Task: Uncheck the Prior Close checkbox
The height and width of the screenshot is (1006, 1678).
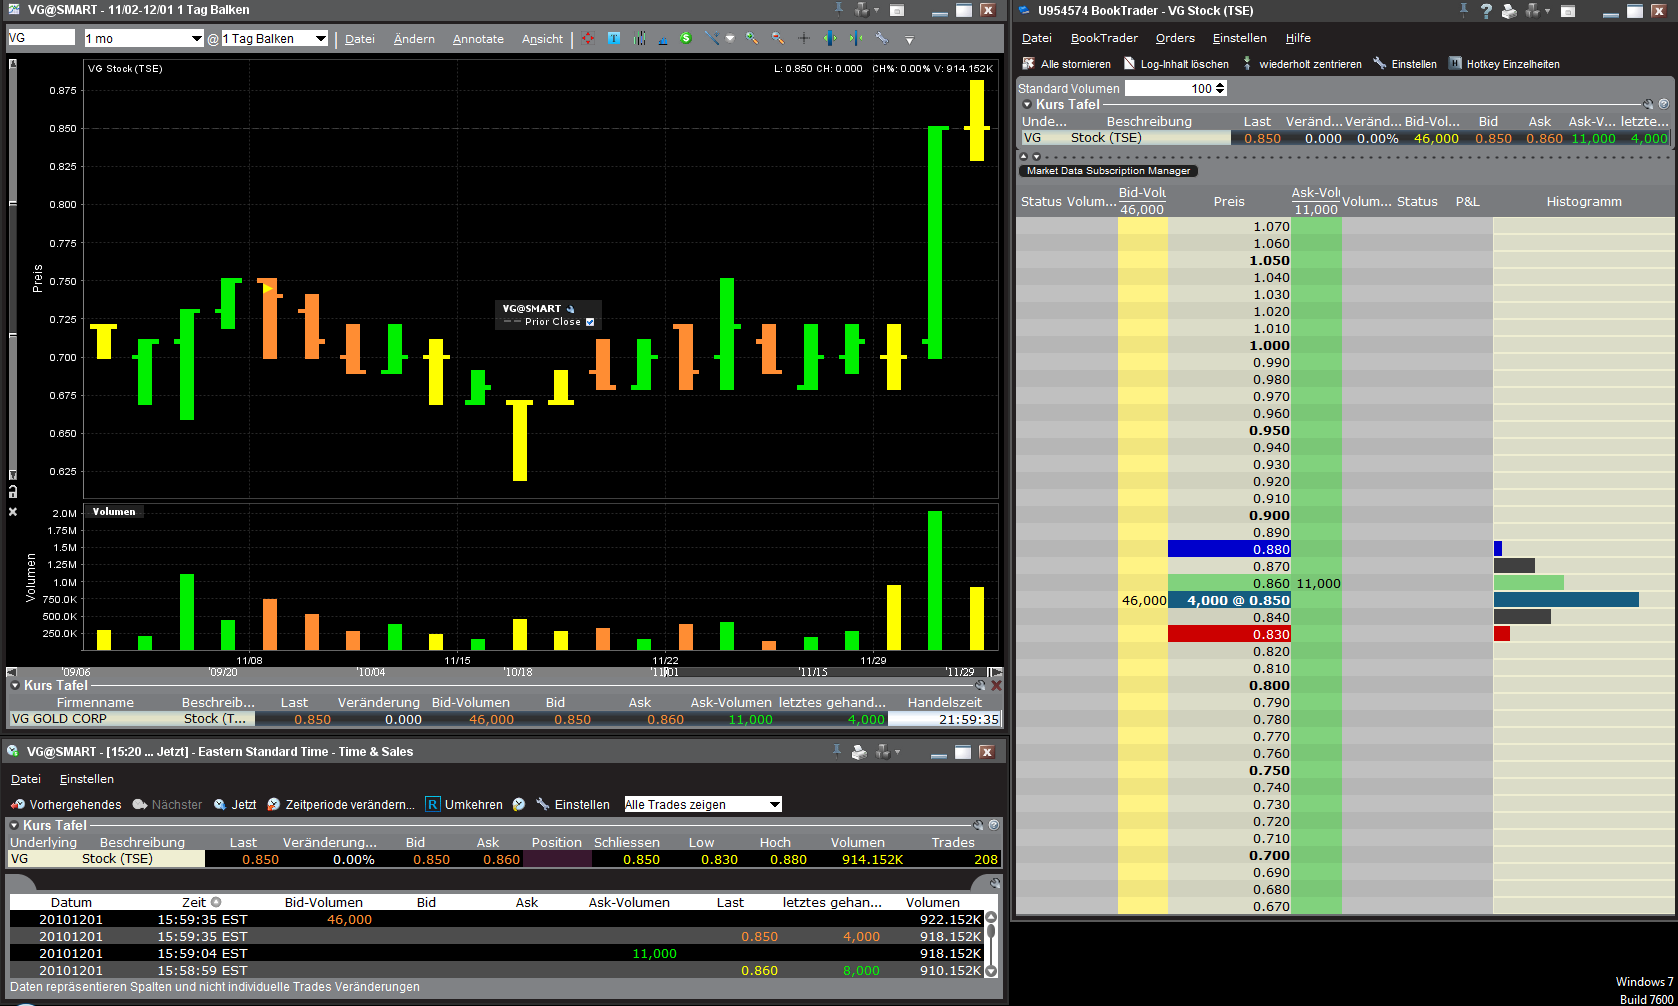Action: (590, 322)
